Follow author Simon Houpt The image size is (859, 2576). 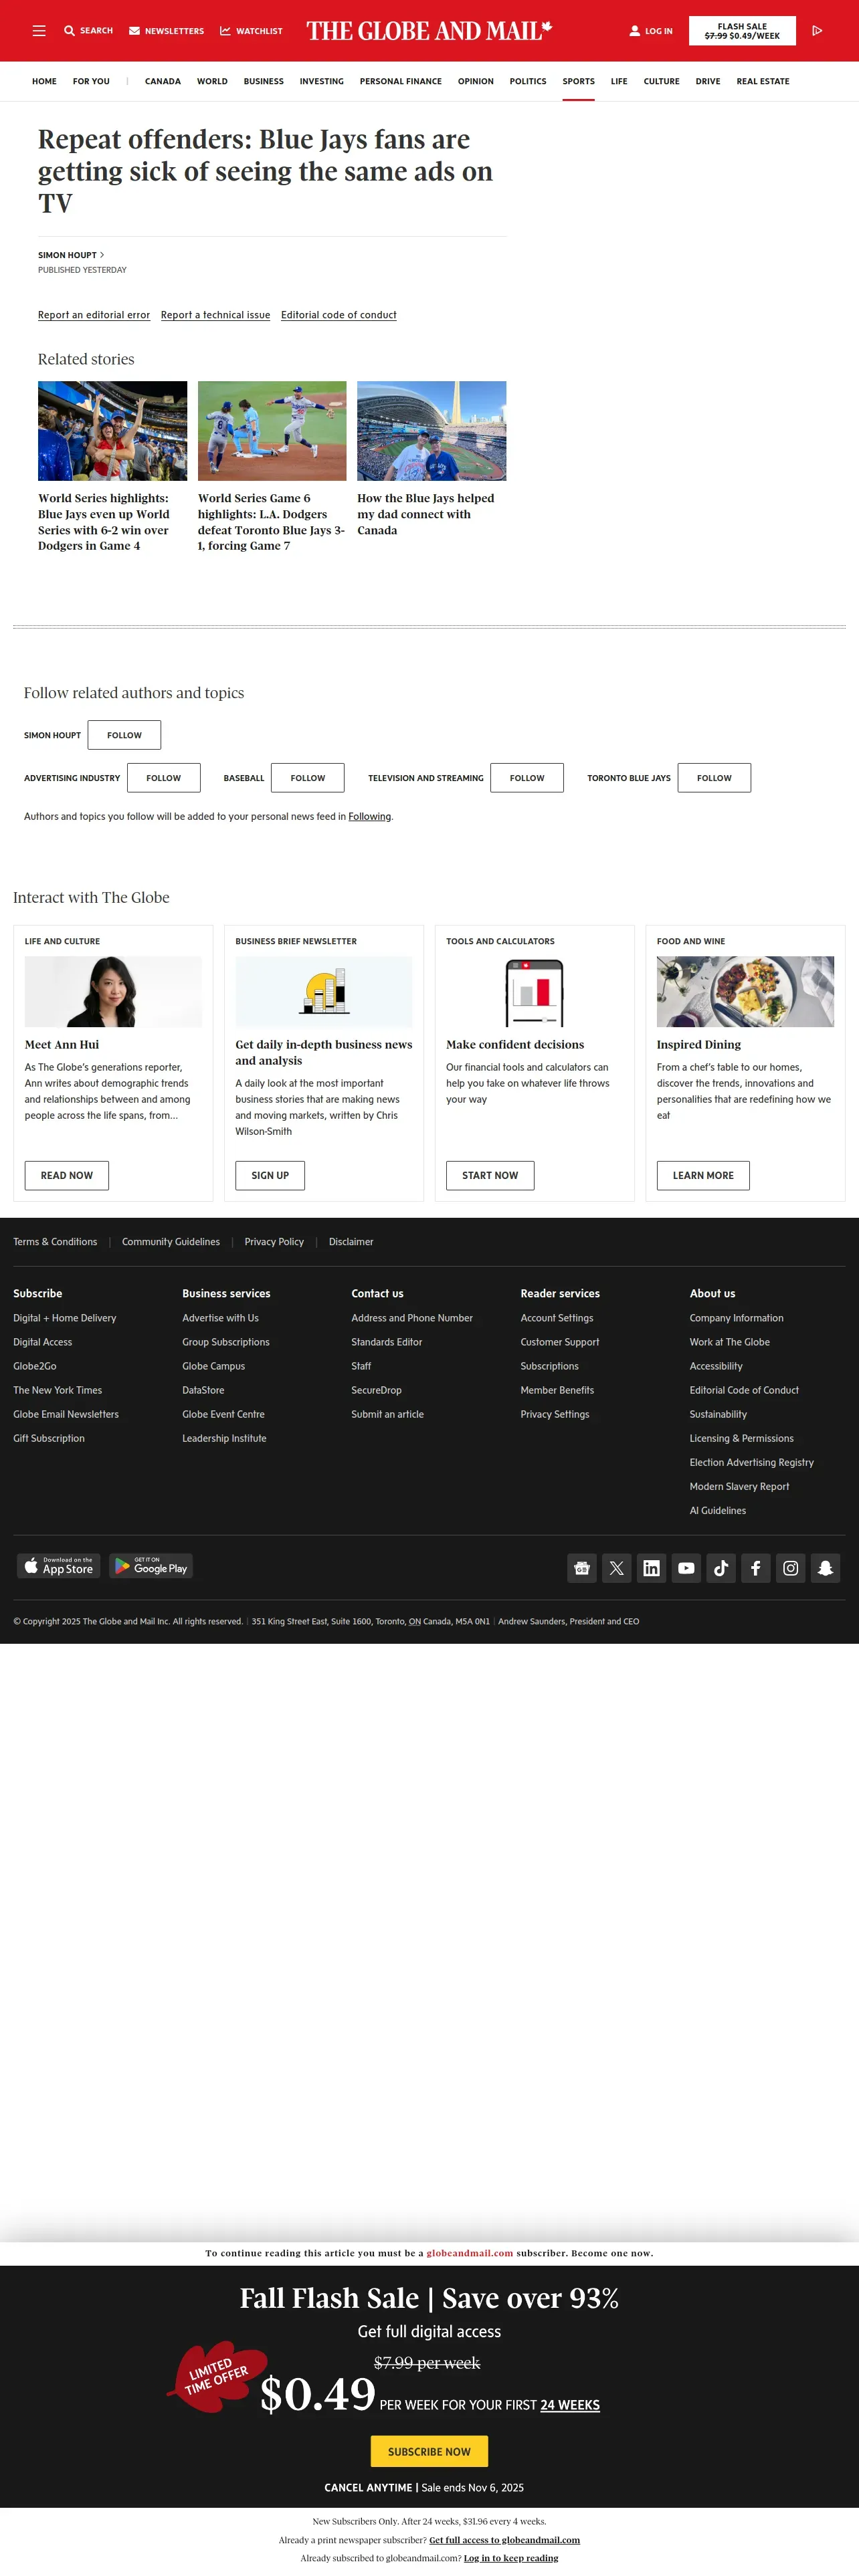tap(124, 735)
